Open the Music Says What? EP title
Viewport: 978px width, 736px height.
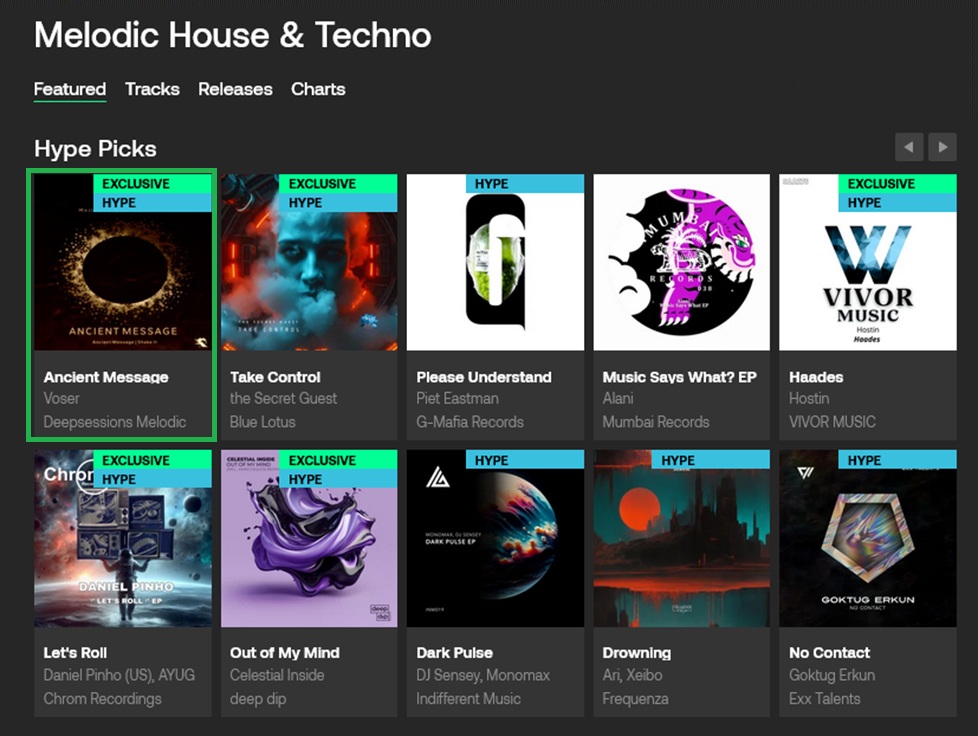click(679, 377)
